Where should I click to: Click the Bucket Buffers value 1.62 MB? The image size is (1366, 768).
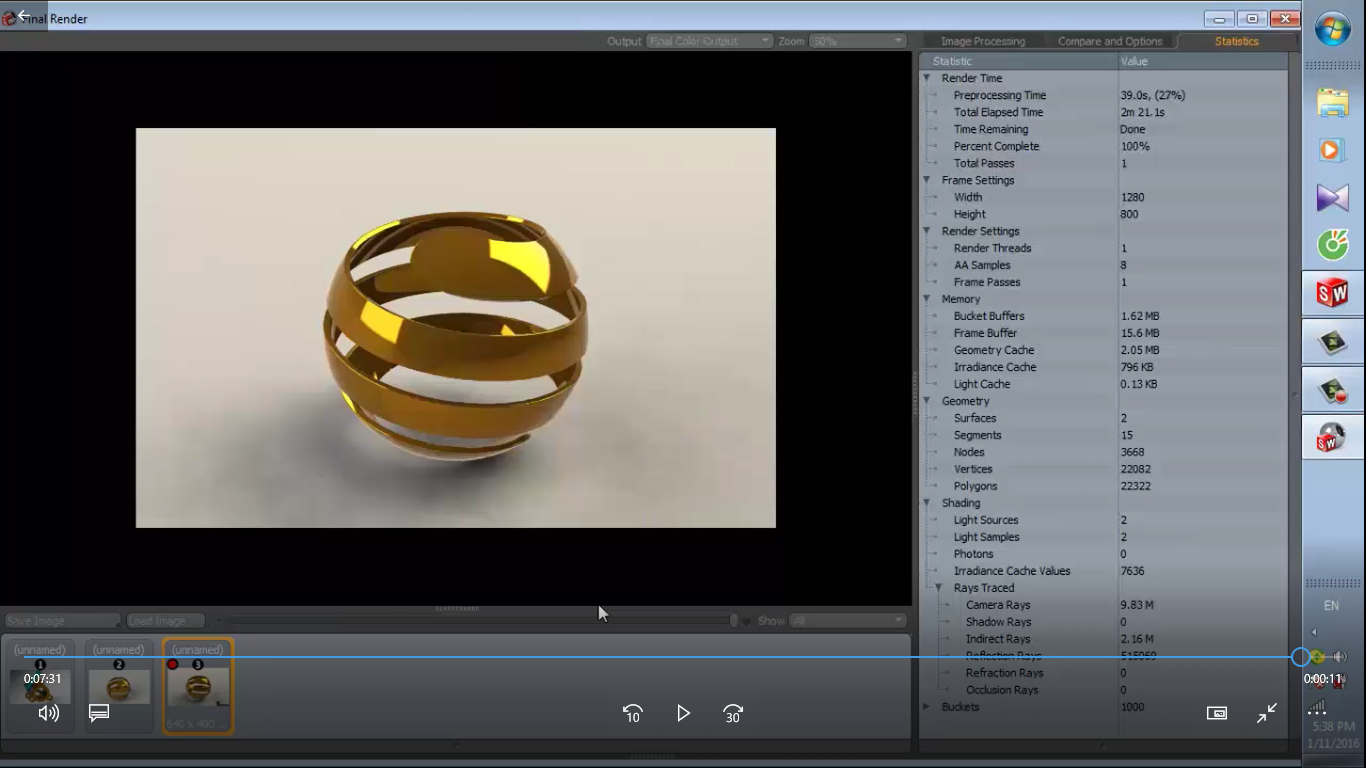pyautogui.click(x=1140, y=316)
